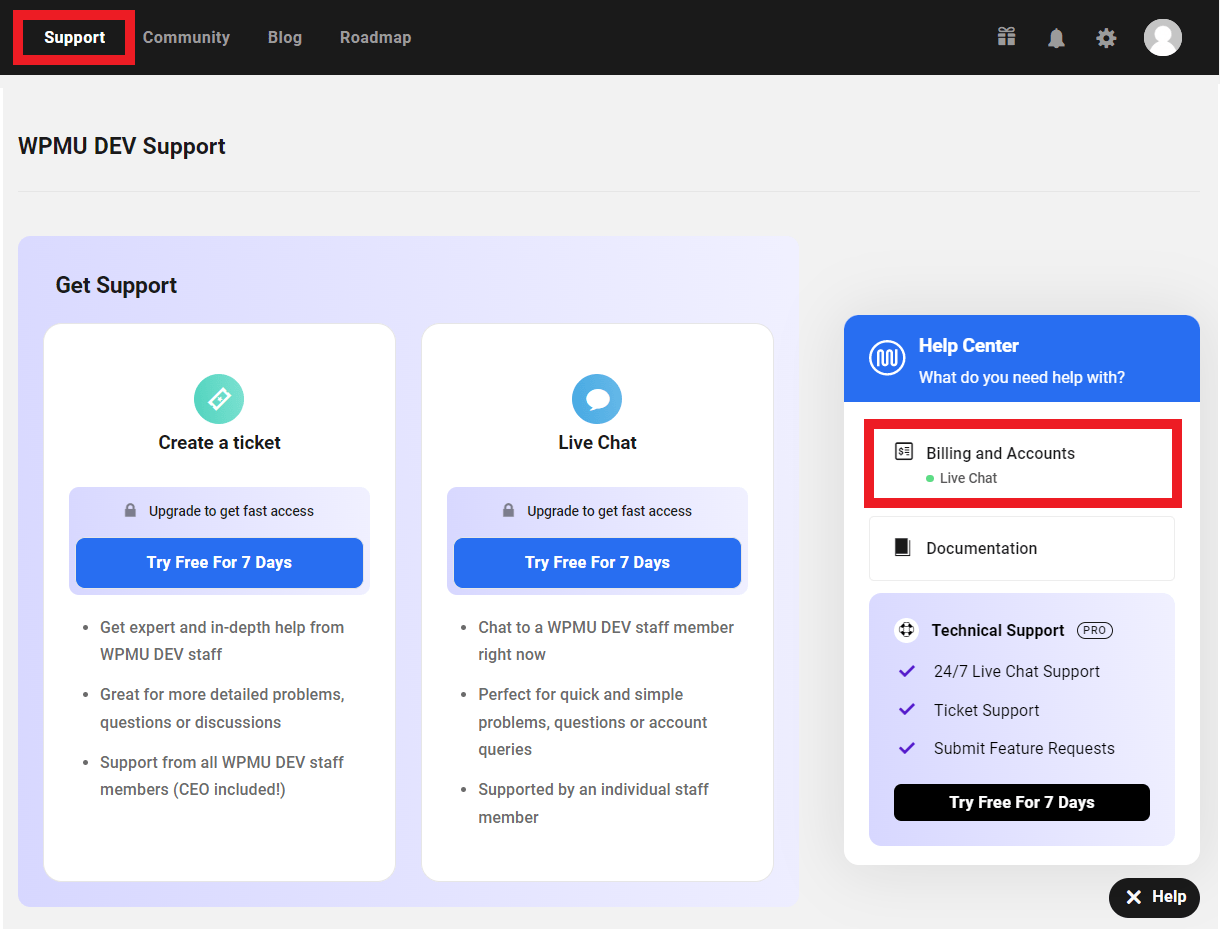Open the Blog from the top navigation
This screenshot has width=1220, height=929.
[x=284, y=37]
